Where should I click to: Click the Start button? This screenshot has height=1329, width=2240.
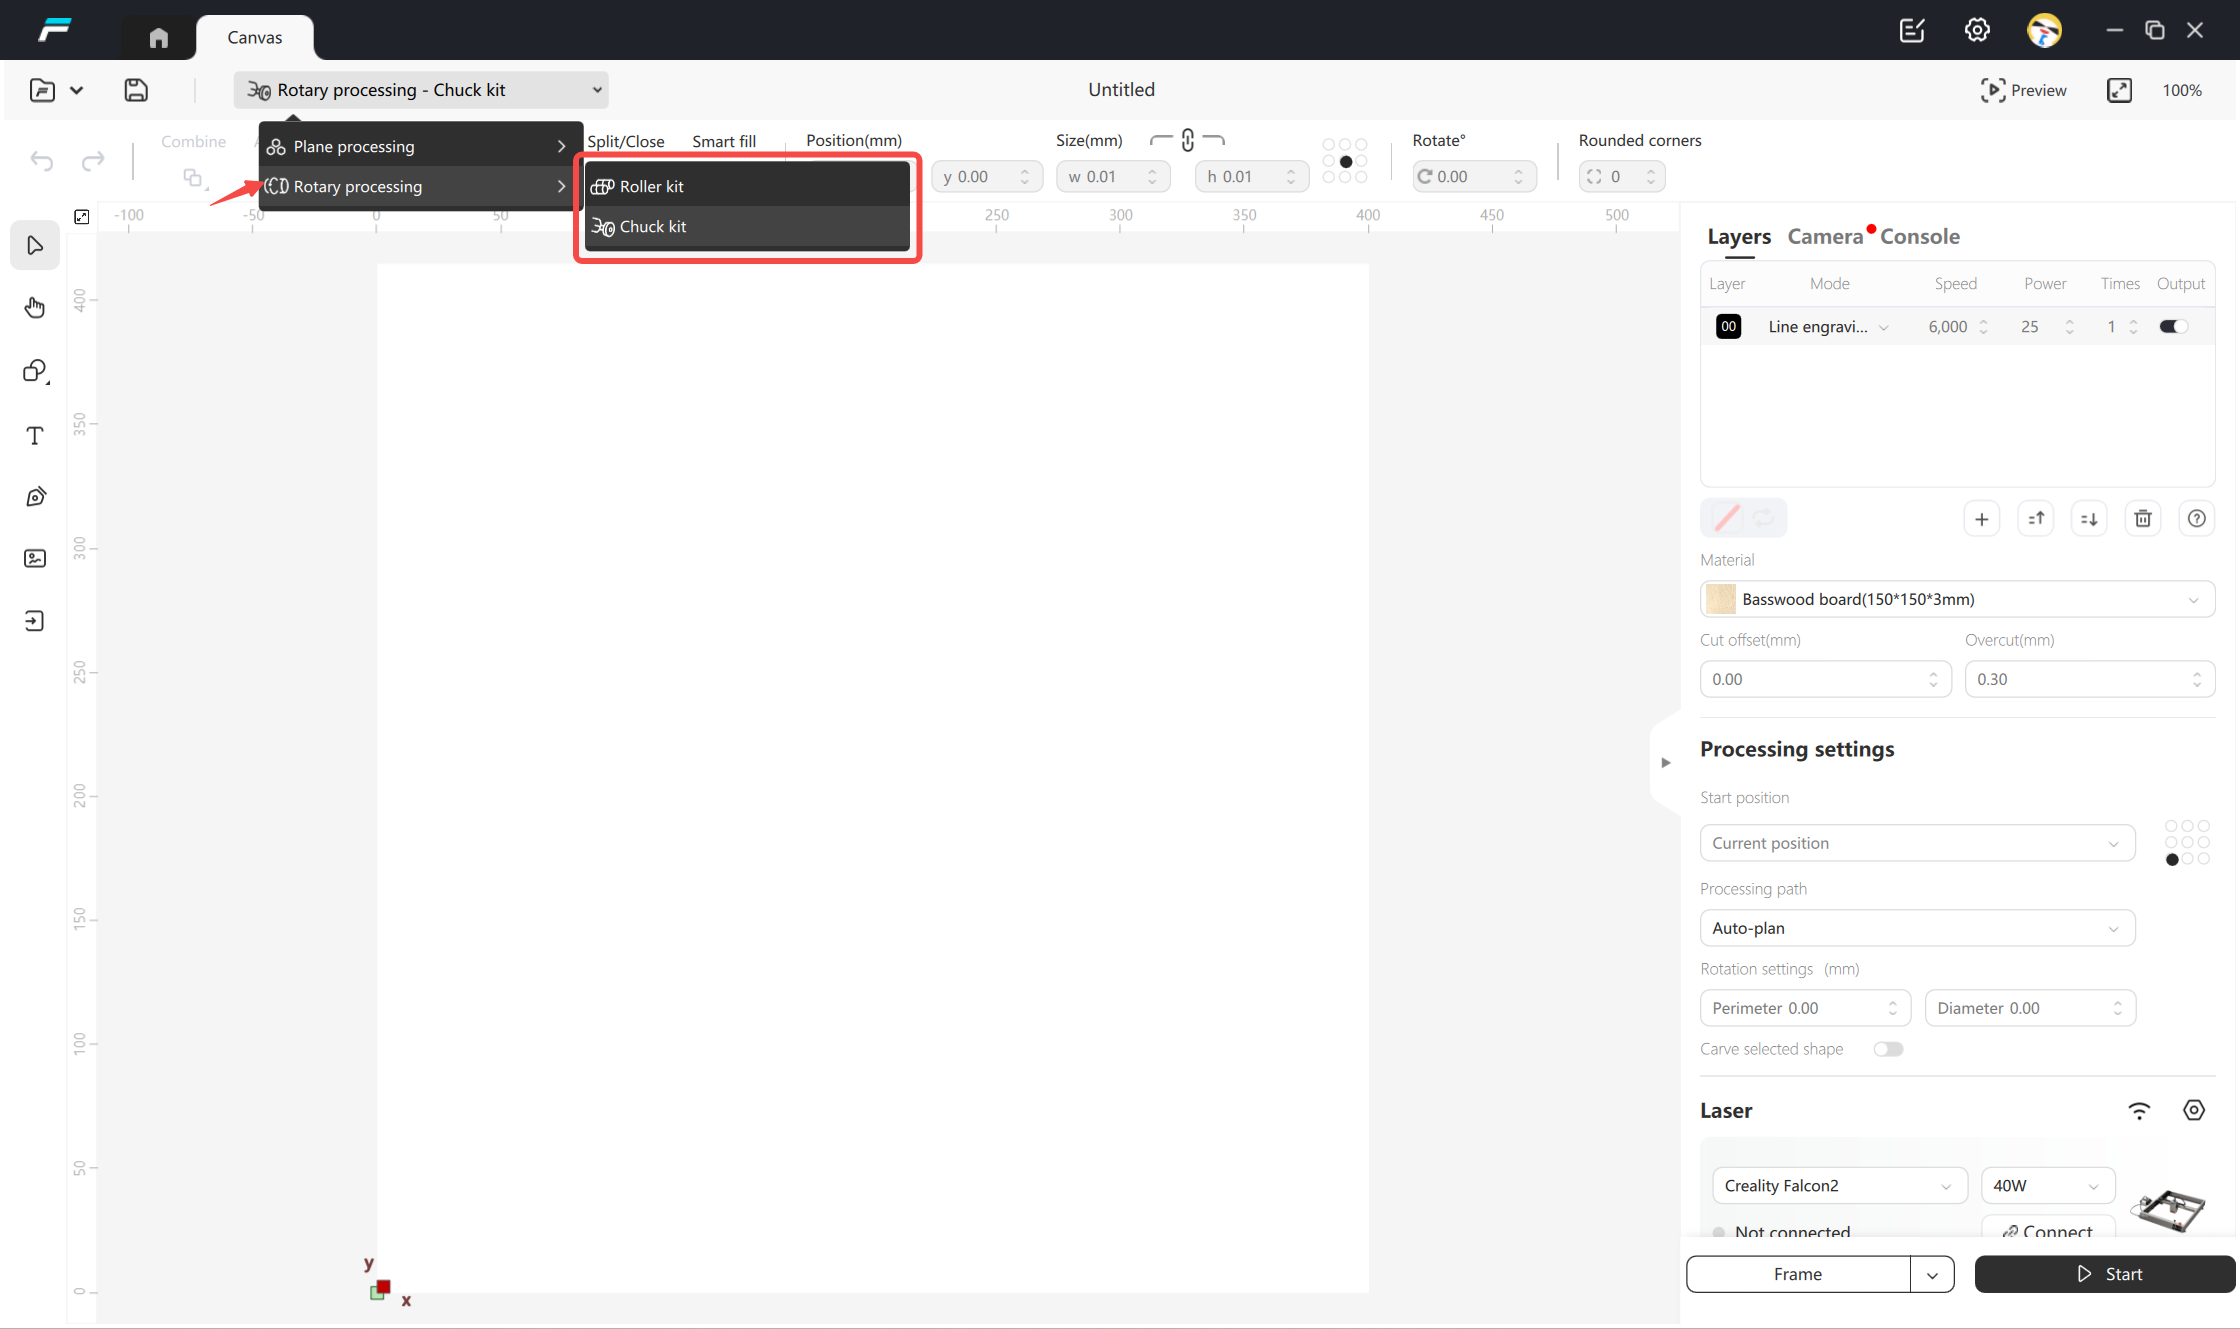[x=2105, y=1274]
